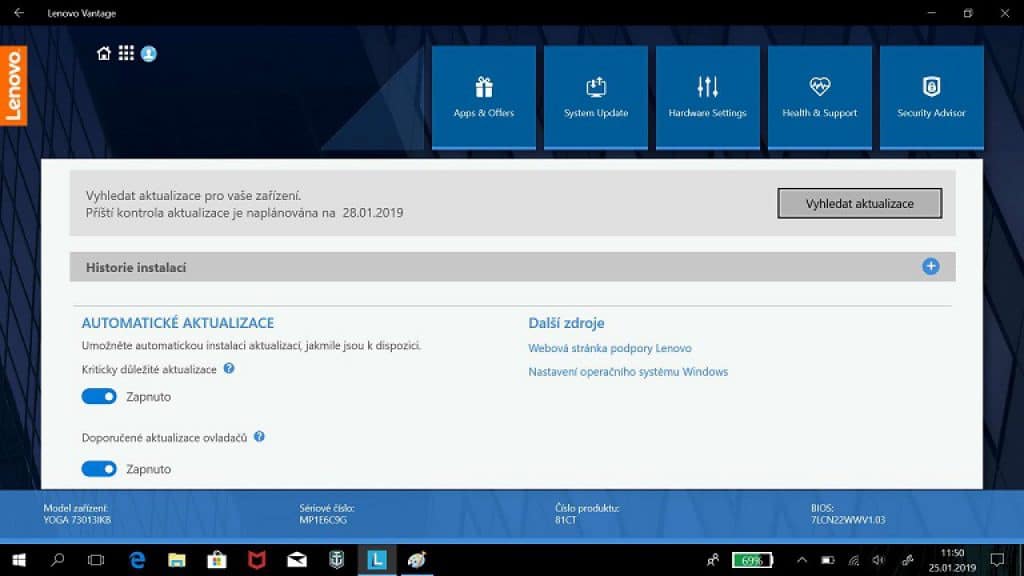Open battery status tray icon
Screen dimensions: 1024x576
828,560
